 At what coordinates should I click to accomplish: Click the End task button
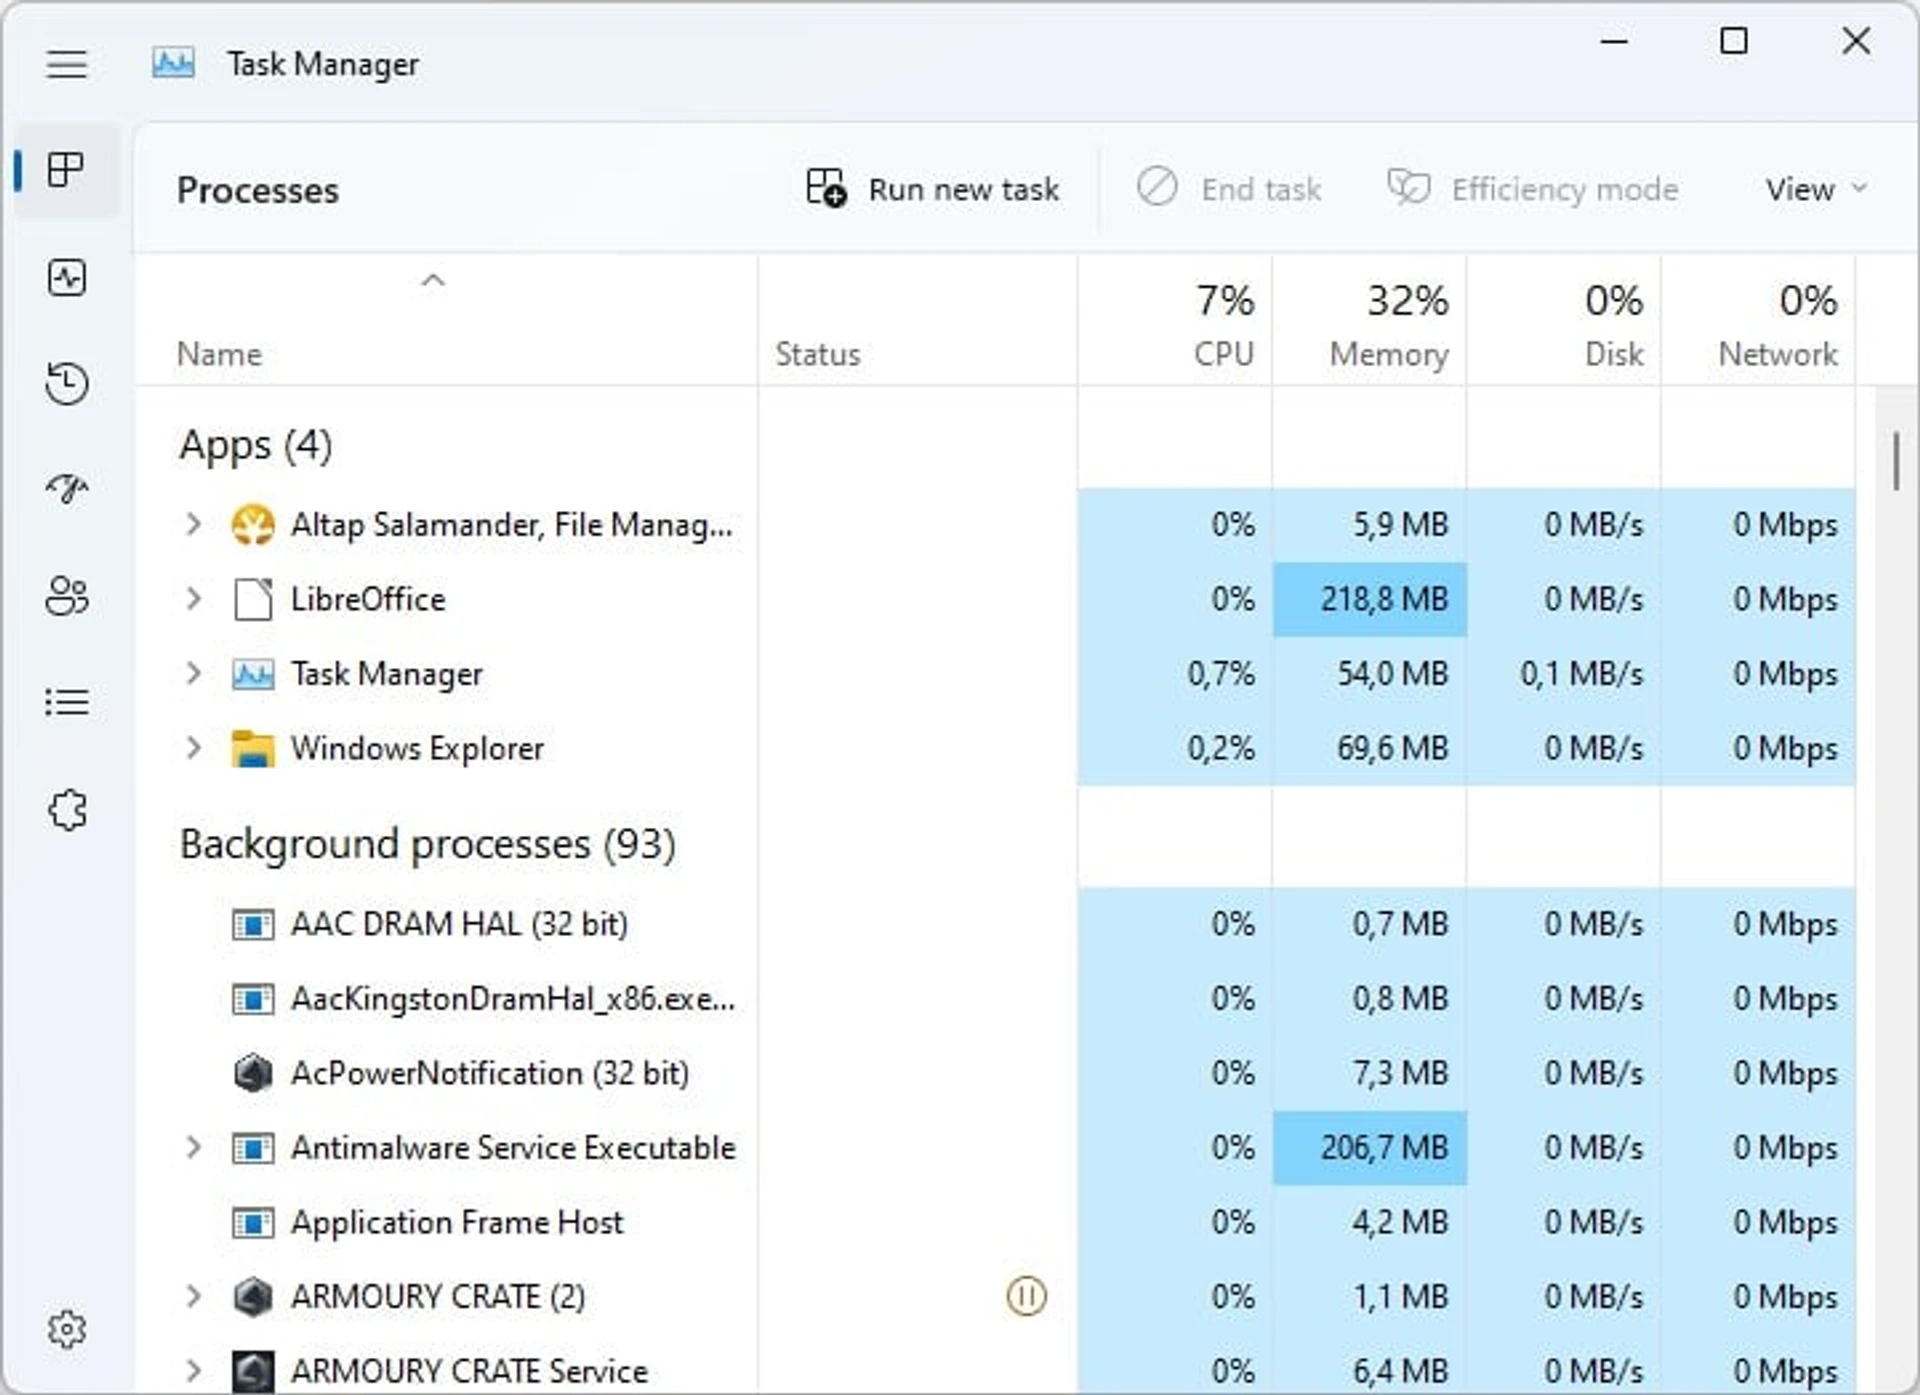tap(1228, 188)
